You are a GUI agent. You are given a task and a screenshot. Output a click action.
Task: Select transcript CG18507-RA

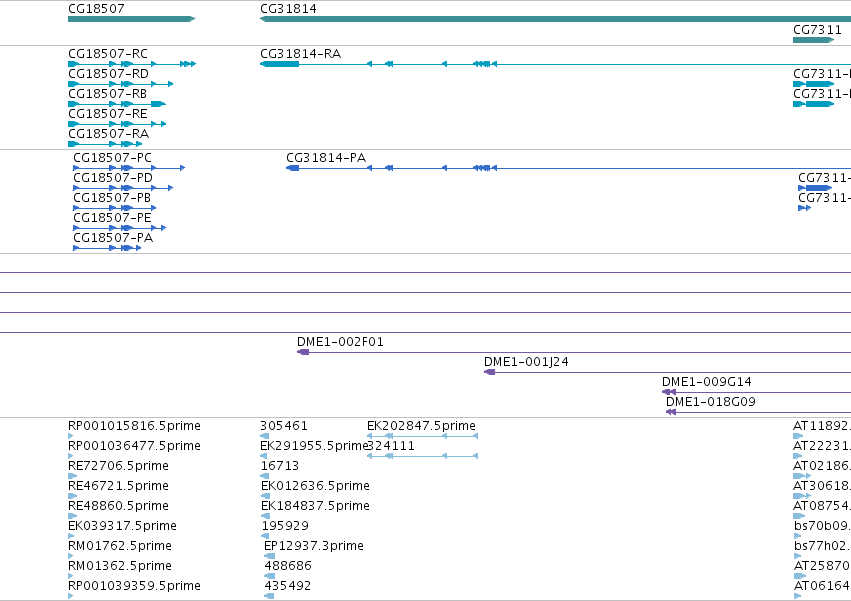105,144
